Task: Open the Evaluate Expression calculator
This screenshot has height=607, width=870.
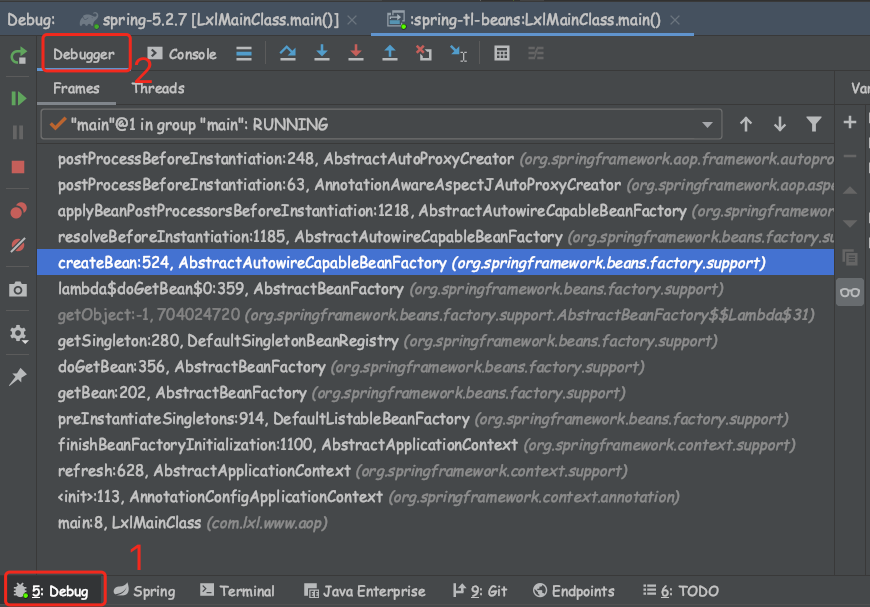Action: click(x=502, y=54)
